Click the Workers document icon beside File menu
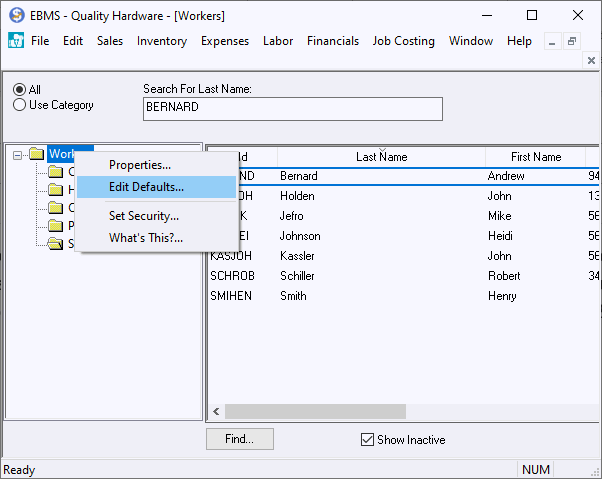 click(x=15, y=41)
